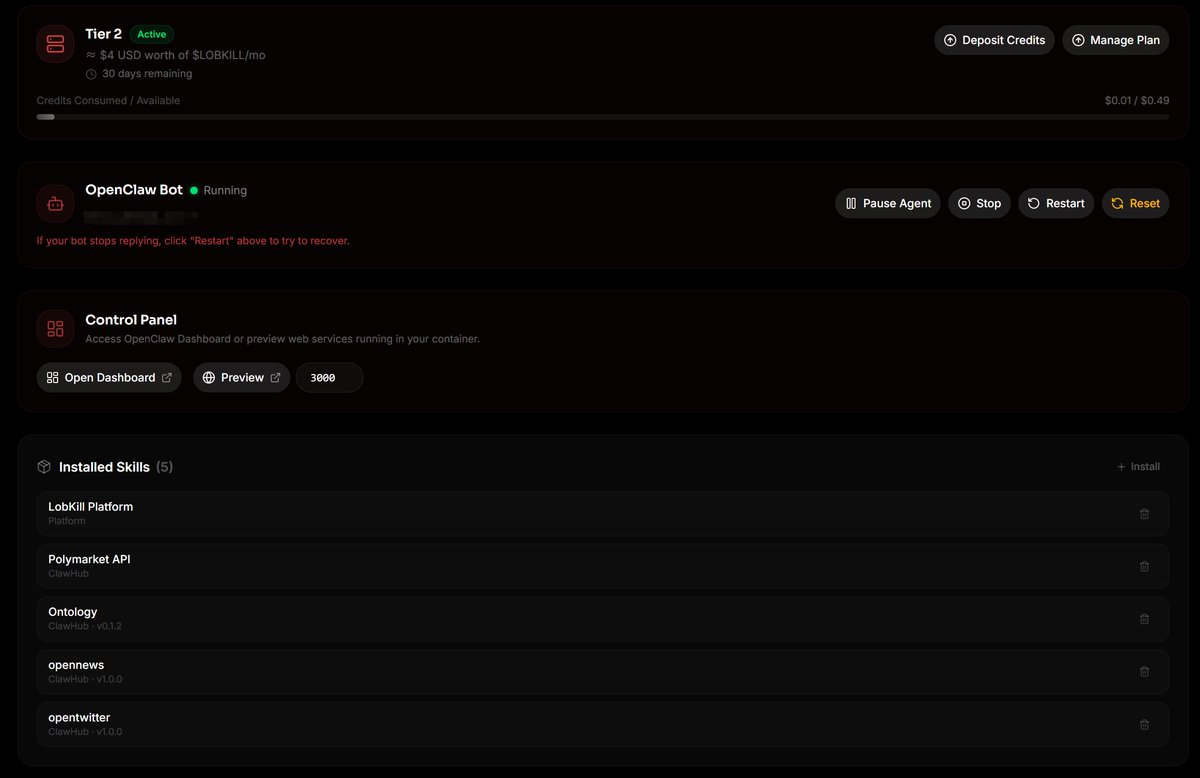Click the clock icon beside days remaining

(x=91, y=74)
